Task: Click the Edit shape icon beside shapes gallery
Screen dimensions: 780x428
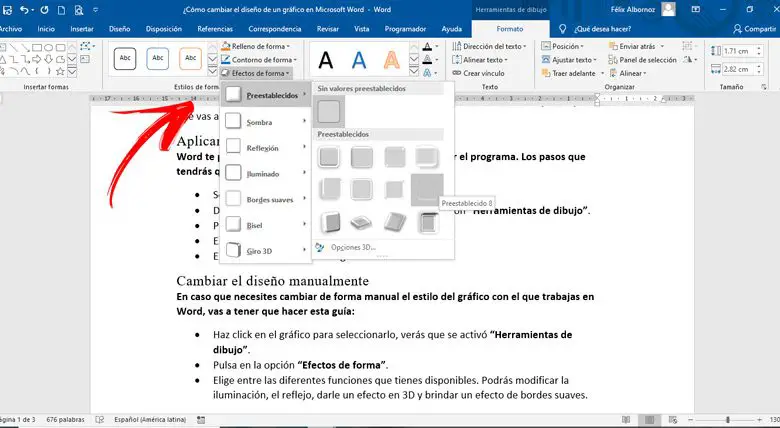Action: pos(86,46)
